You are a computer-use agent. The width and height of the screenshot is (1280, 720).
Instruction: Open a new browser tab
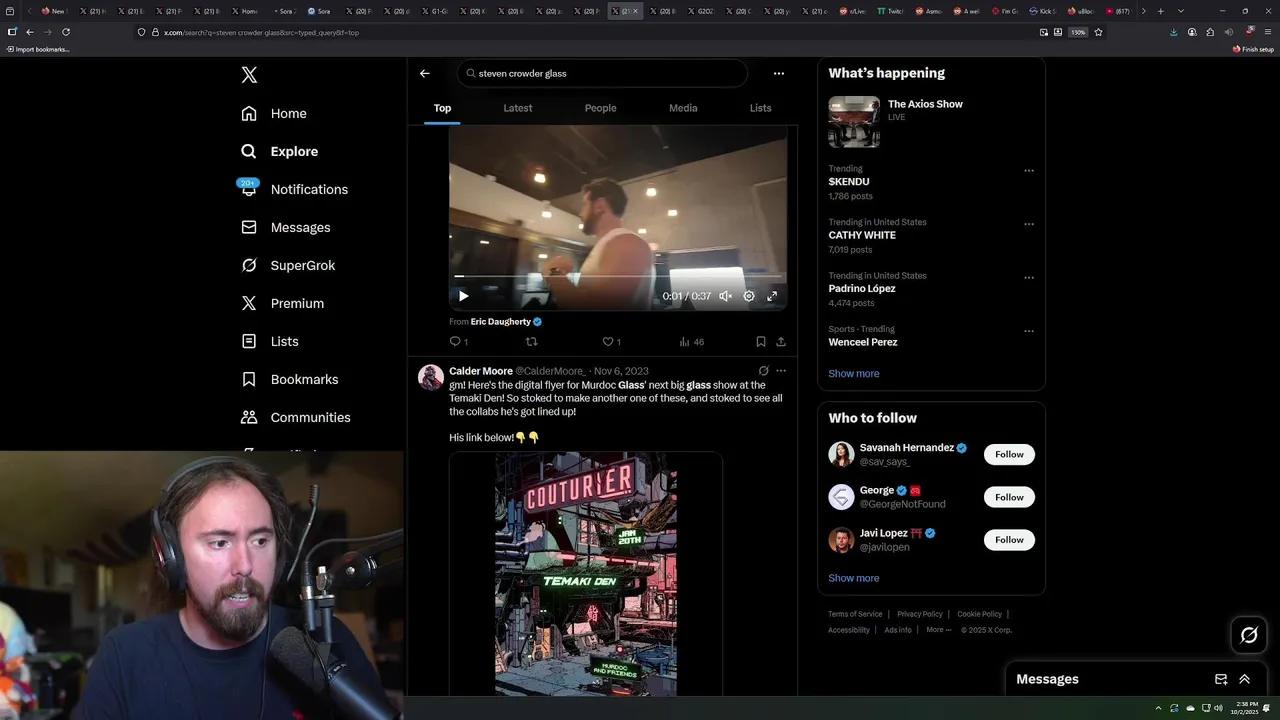point(1160,11)
